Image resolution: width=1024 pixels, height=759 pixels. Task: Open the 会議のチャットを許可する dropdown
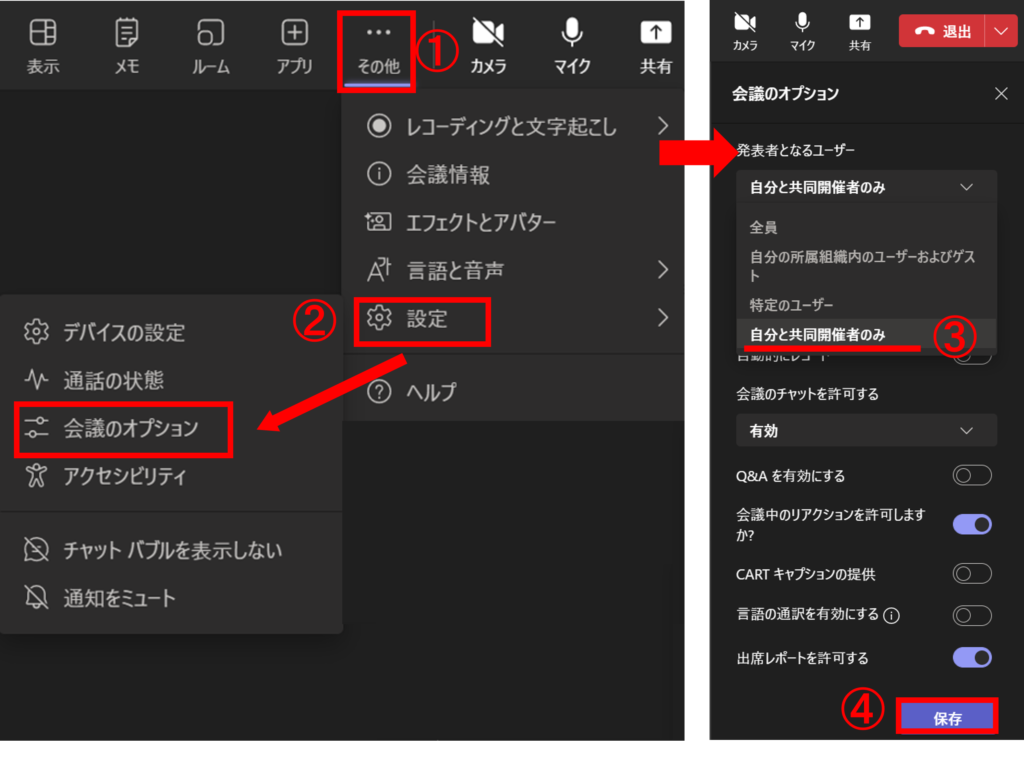point(866,430)
